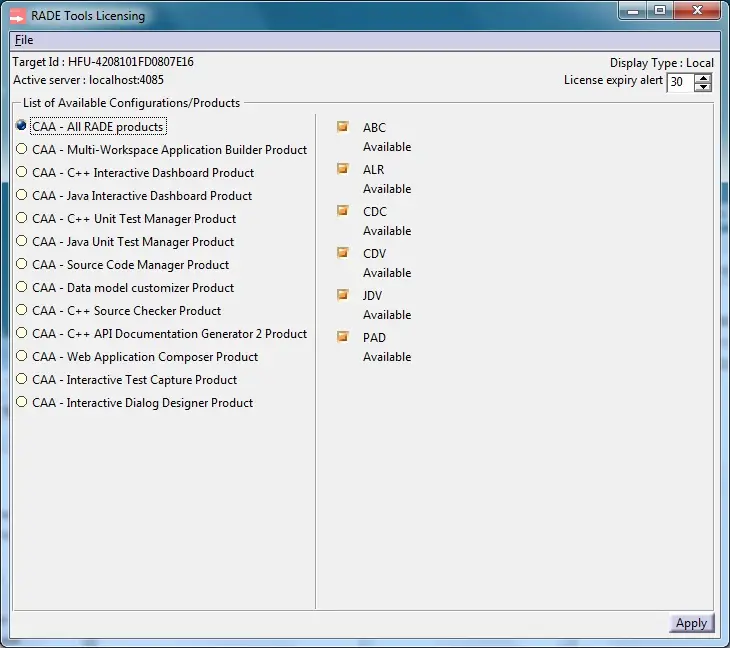Choose Java Interactive Dashboard Product radio

(21, 195)
